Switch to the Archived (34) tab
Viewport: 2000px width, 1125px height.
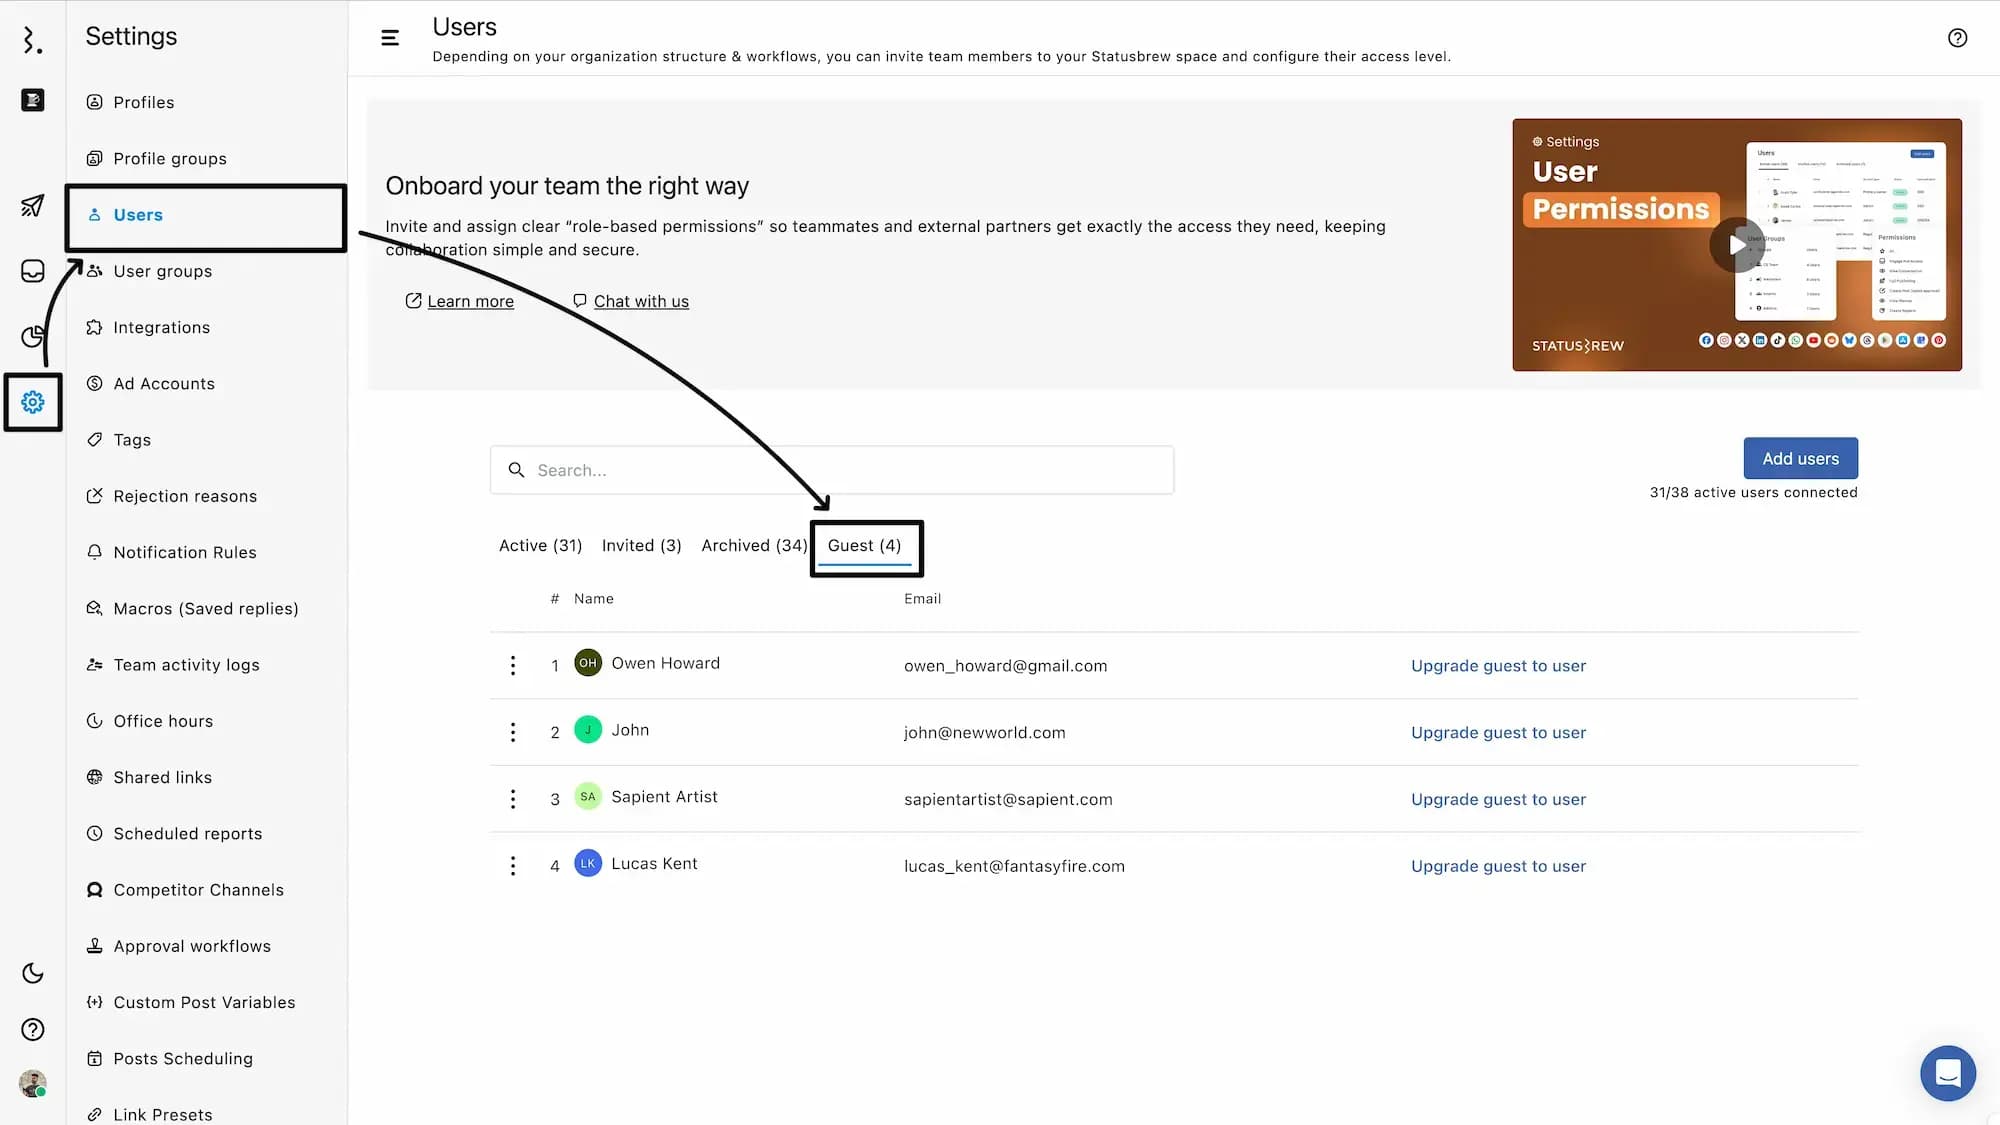click(753, 545)
